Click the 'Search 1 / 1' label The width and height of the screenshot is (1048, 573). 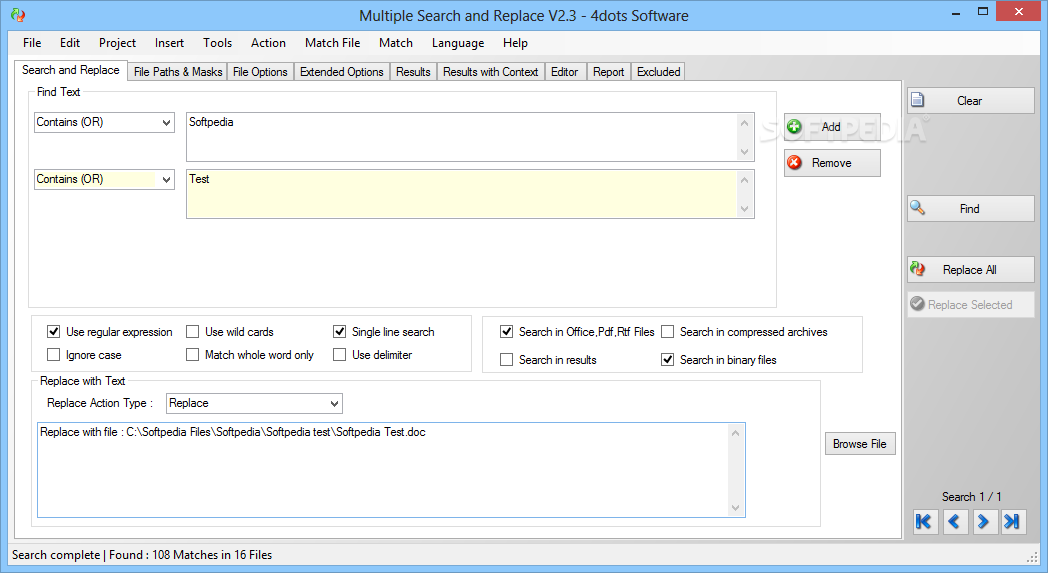click(971, 497)
